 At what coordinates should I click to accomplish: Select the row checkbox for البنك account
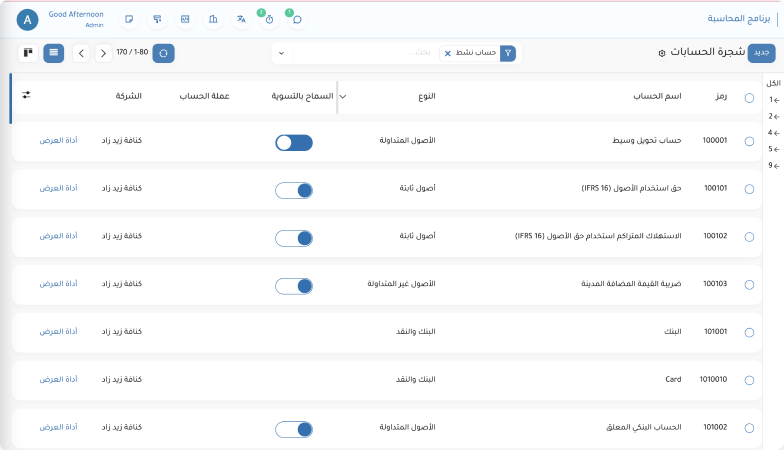coord(749,332)
